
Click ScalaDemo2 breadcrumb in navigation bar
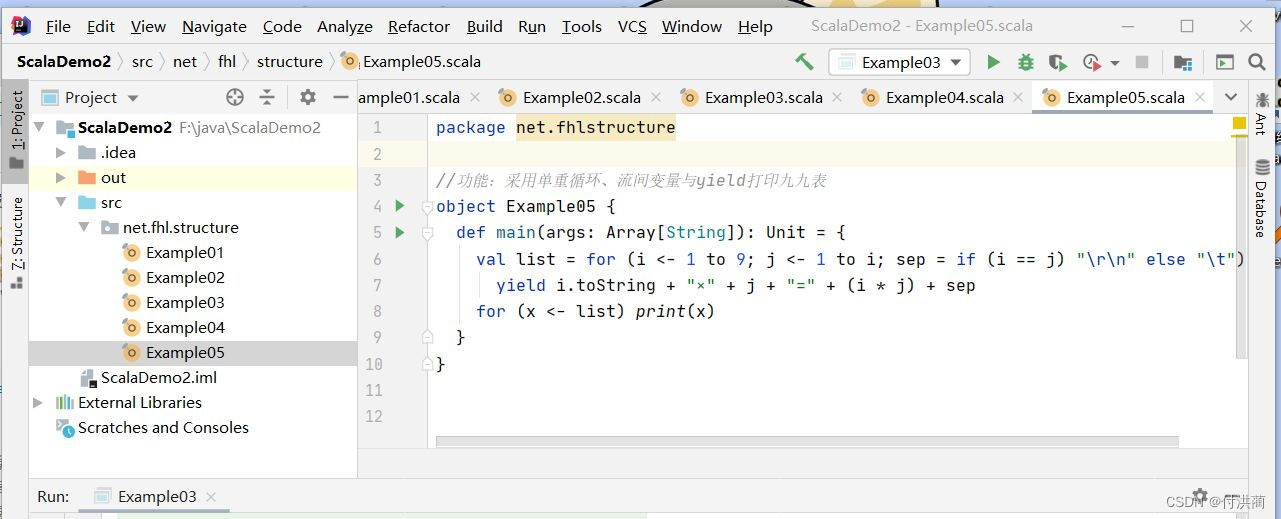tap(63, 61)
